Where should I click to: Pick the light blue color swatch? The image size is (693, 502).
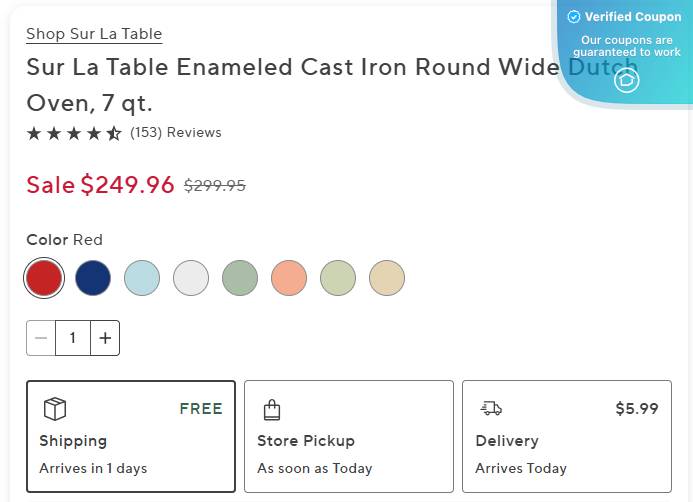(142, 278)
